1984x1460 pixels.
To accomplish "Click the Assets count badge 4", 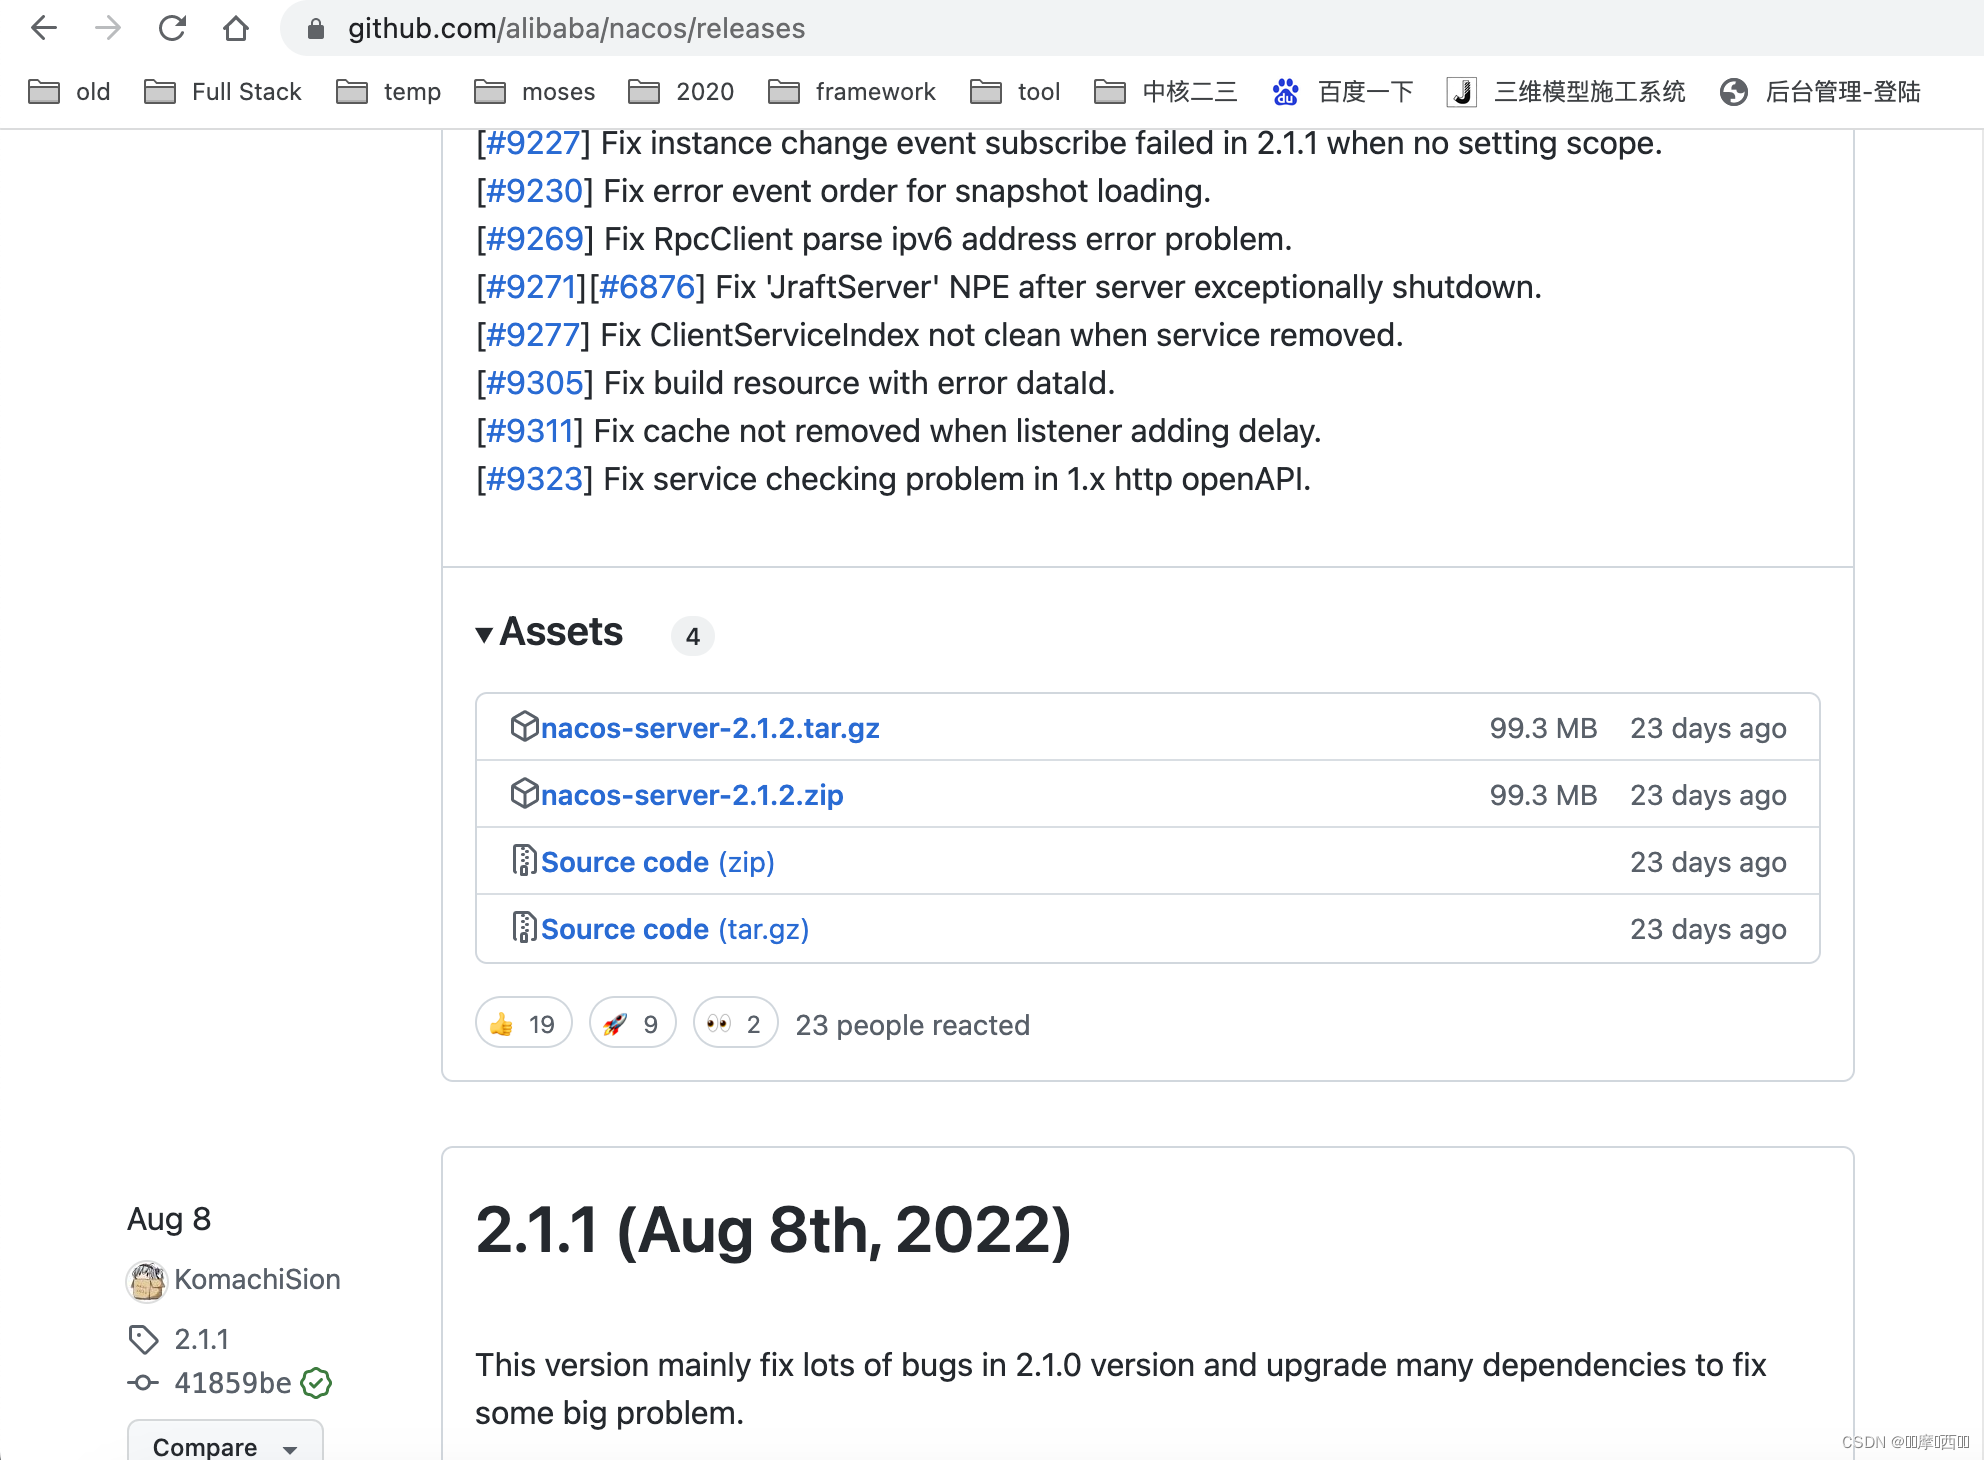I will [x=692, y=636].
